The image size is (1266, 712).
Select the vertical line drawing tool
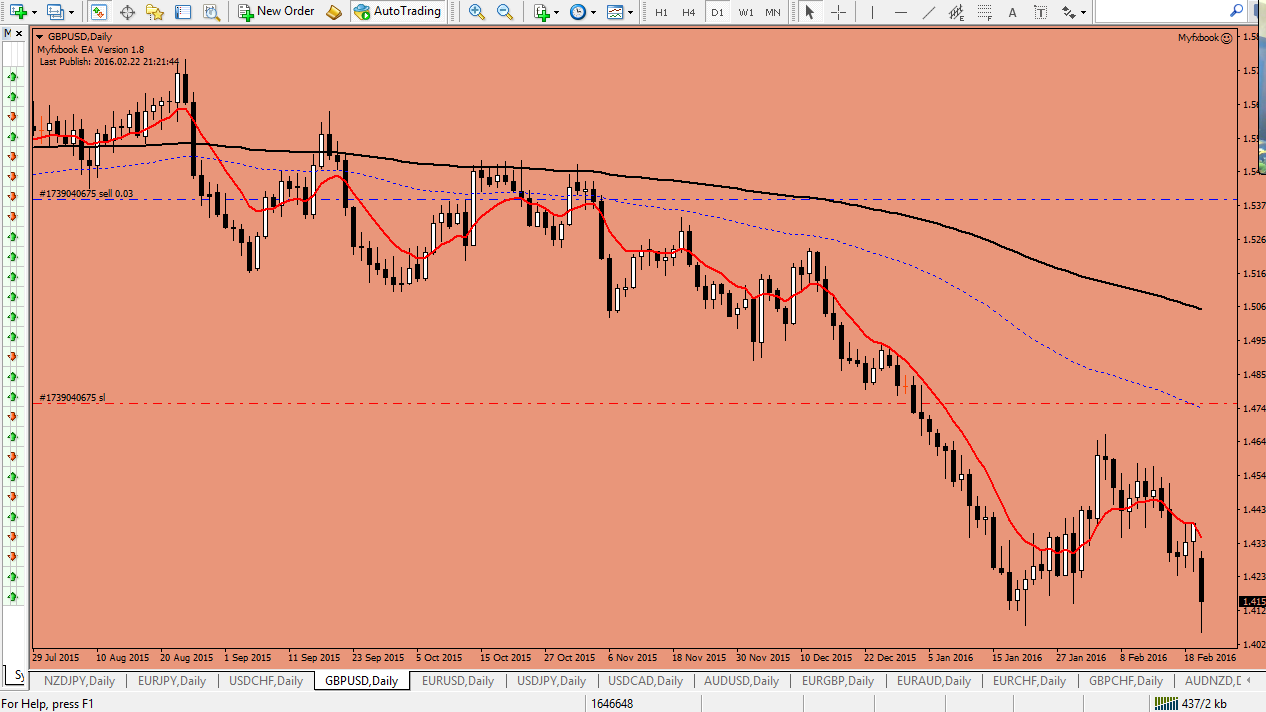873,12
